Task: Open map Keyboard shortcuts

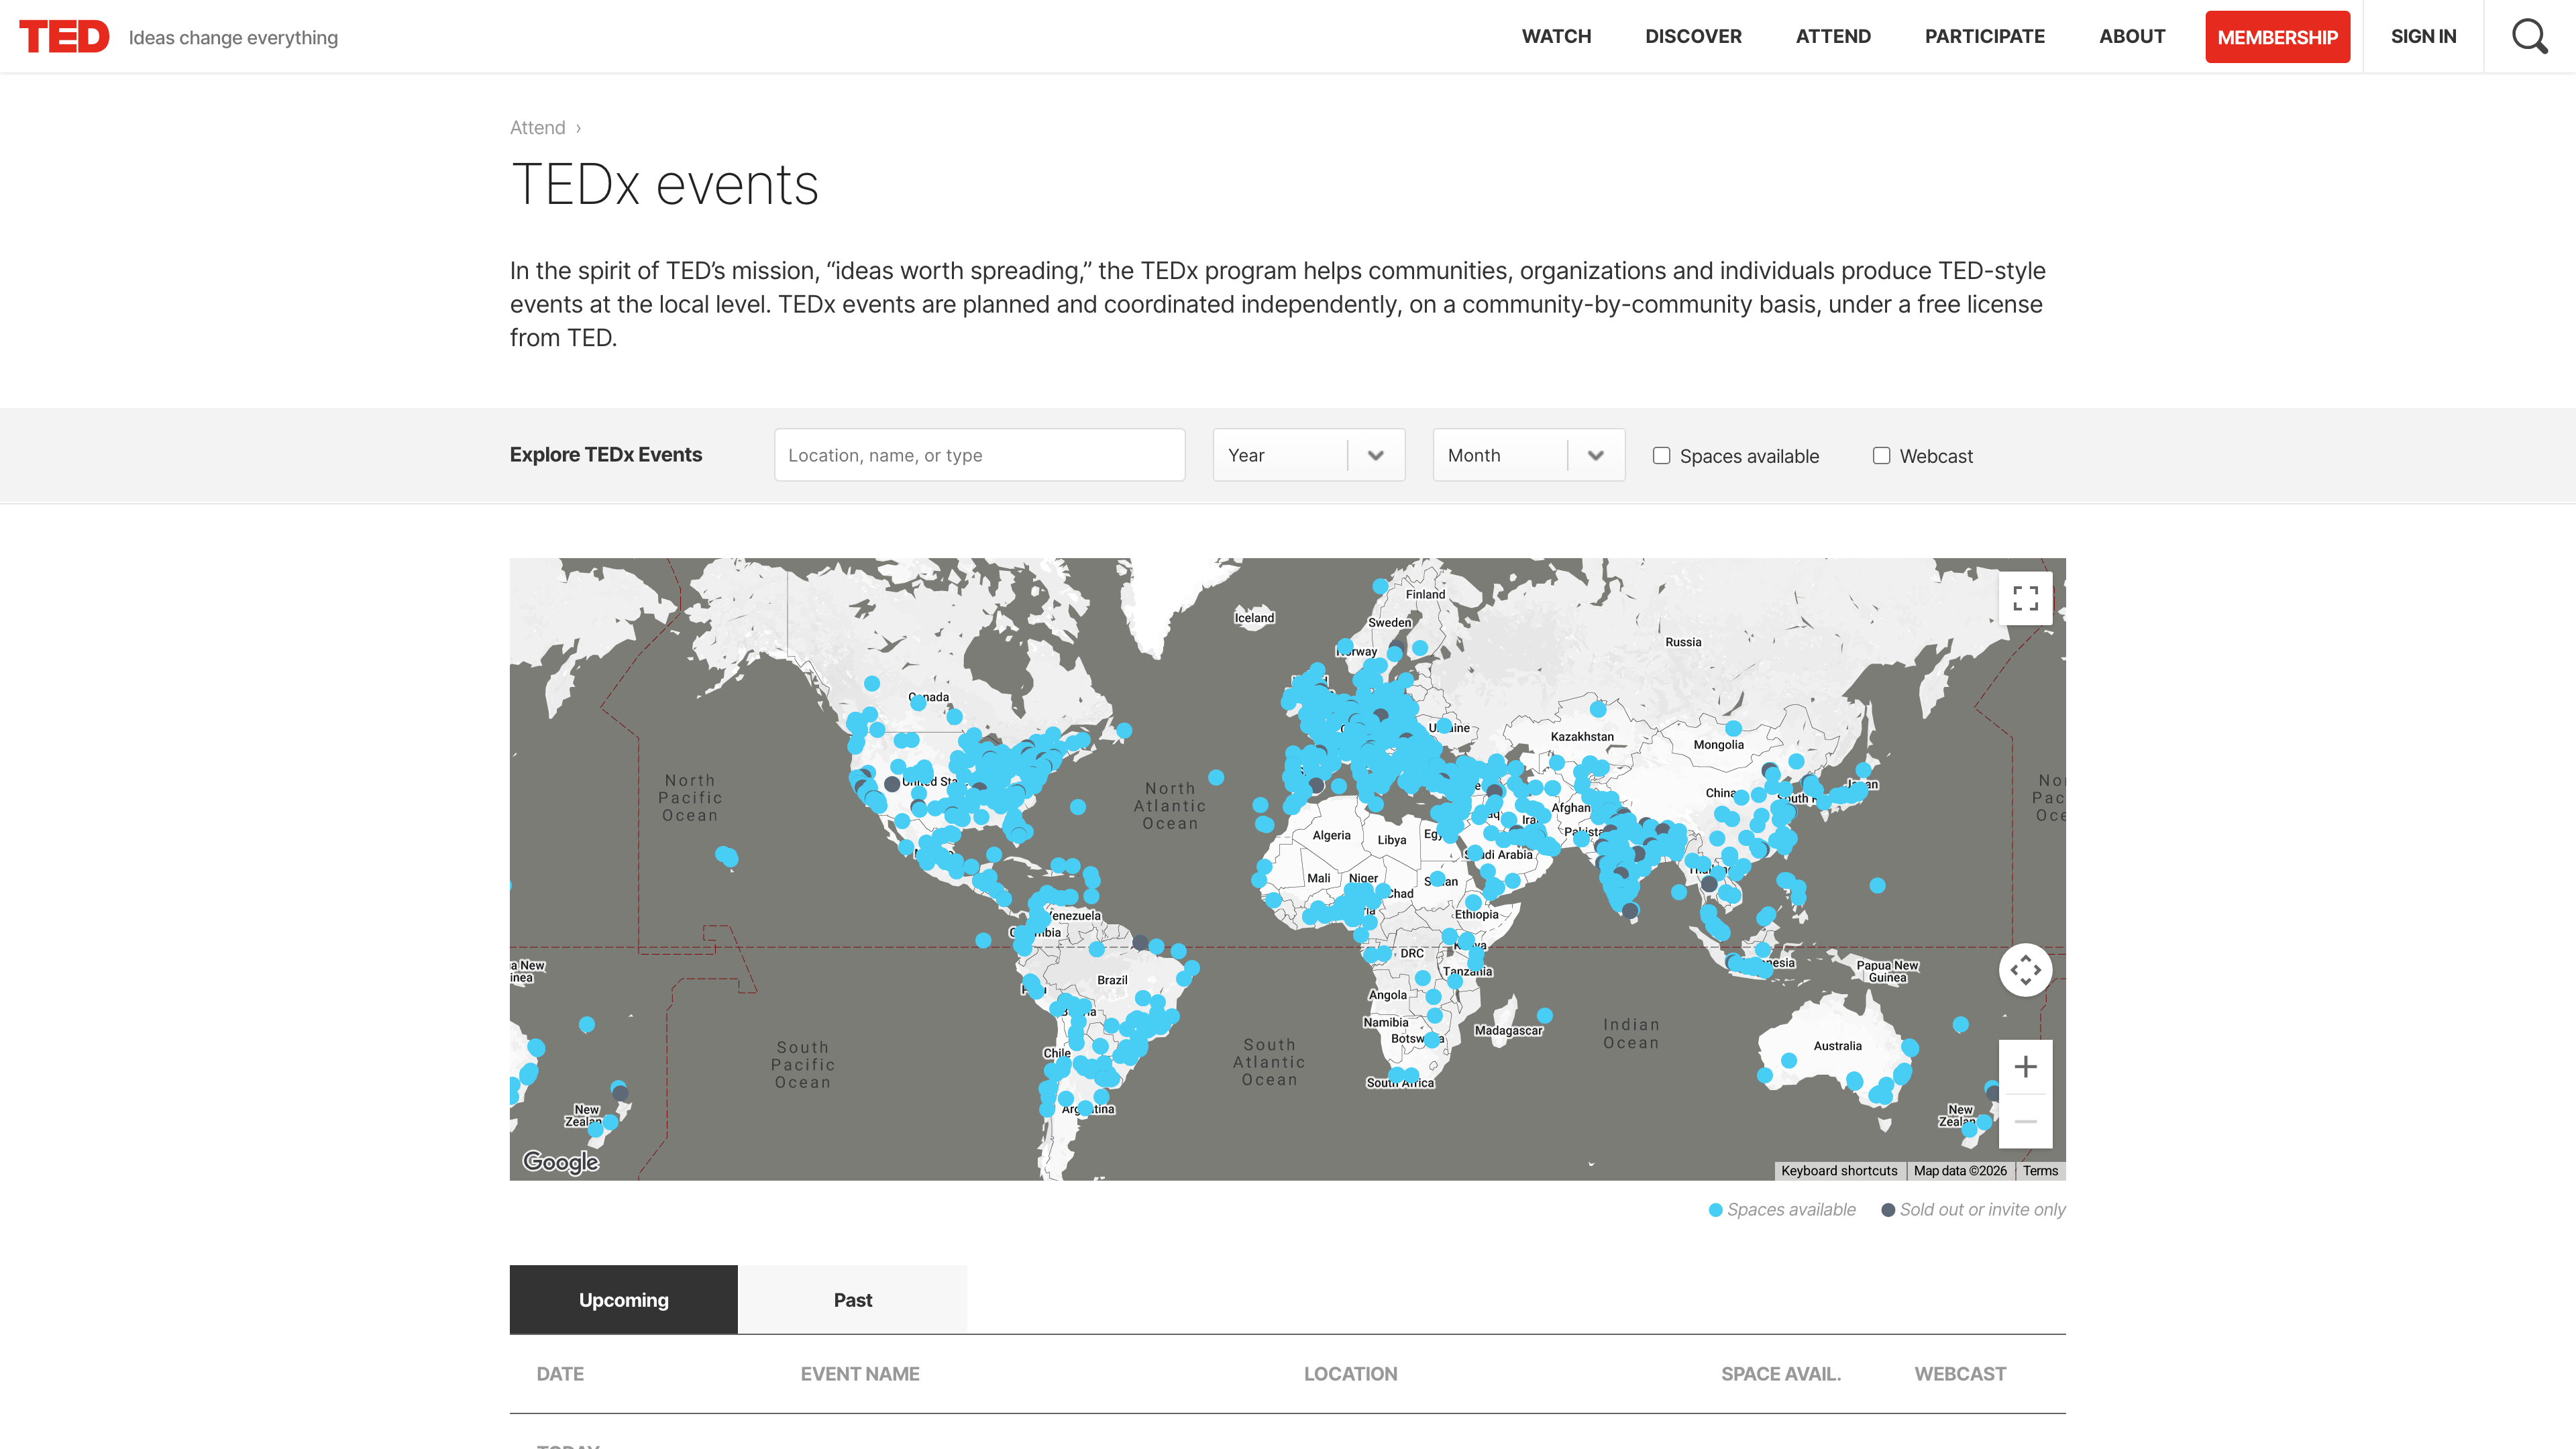Action: [1838, 1170]
